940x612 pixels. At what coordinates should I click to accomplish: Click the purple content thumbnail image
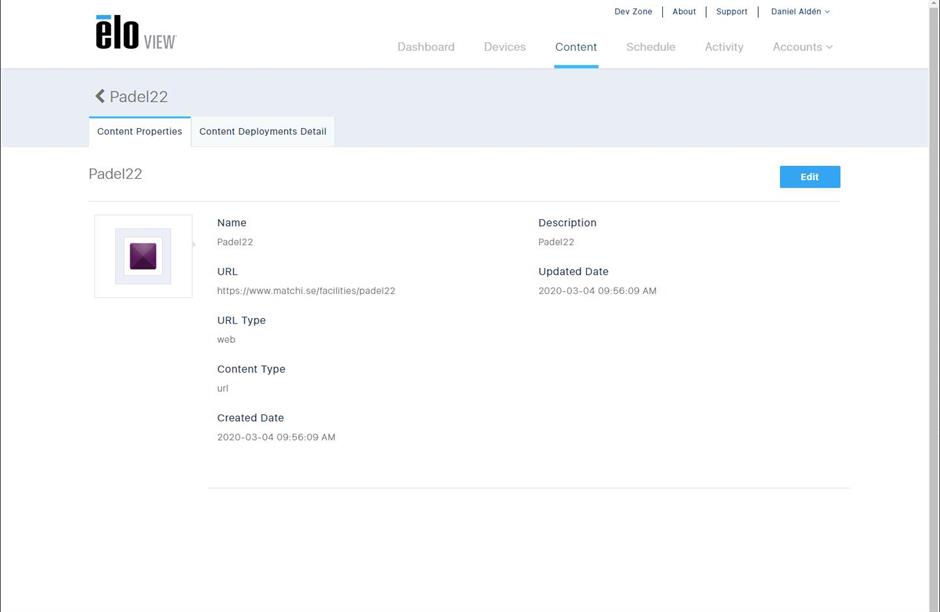(x=143, y=256)
